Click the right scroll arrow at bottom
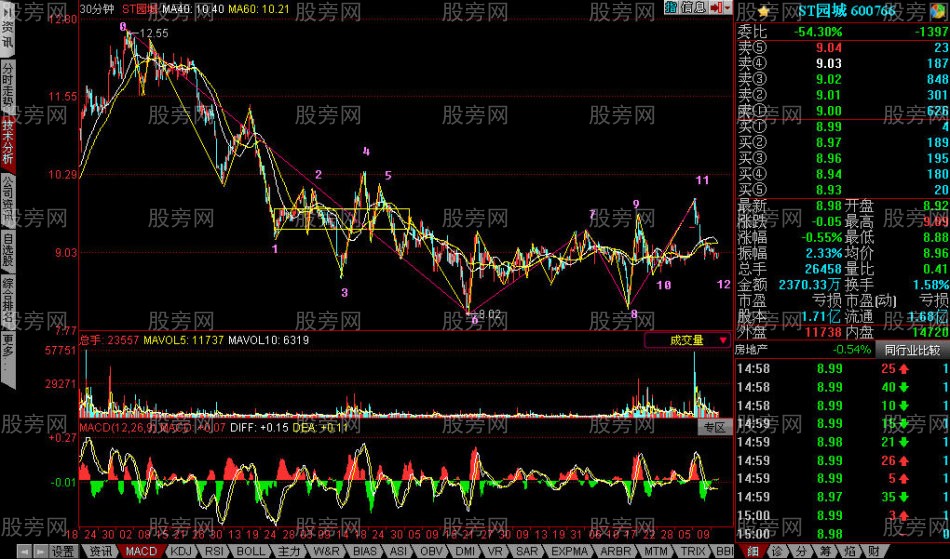The image size is (950, 559). [39, 552]
